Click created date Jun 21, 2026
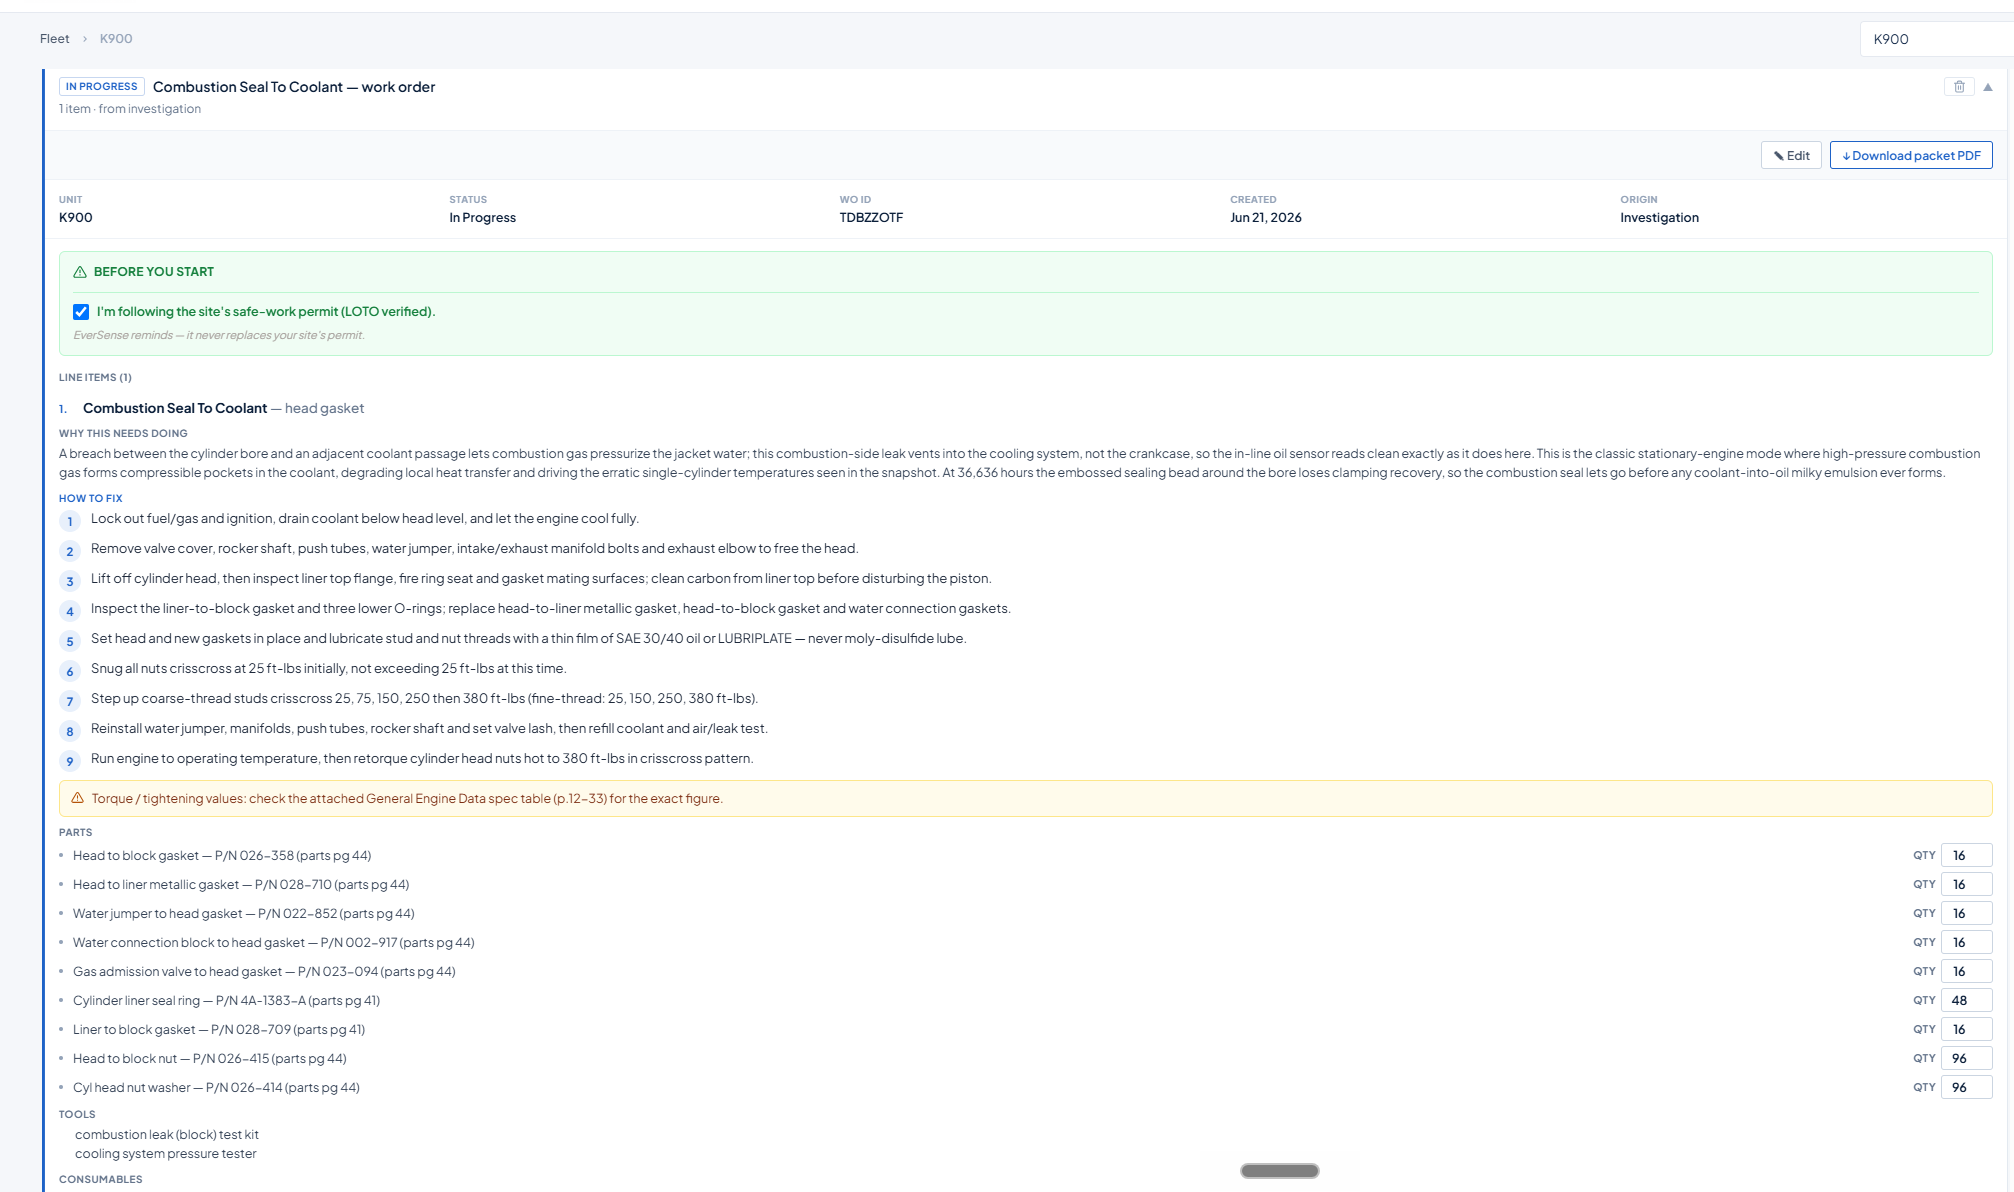2014x1192 pixels. (1266, 217)
